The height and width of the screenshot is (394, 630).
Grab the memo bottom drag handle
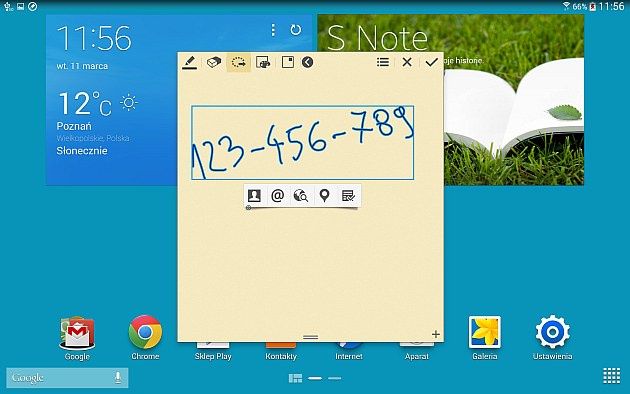(311, 337)
